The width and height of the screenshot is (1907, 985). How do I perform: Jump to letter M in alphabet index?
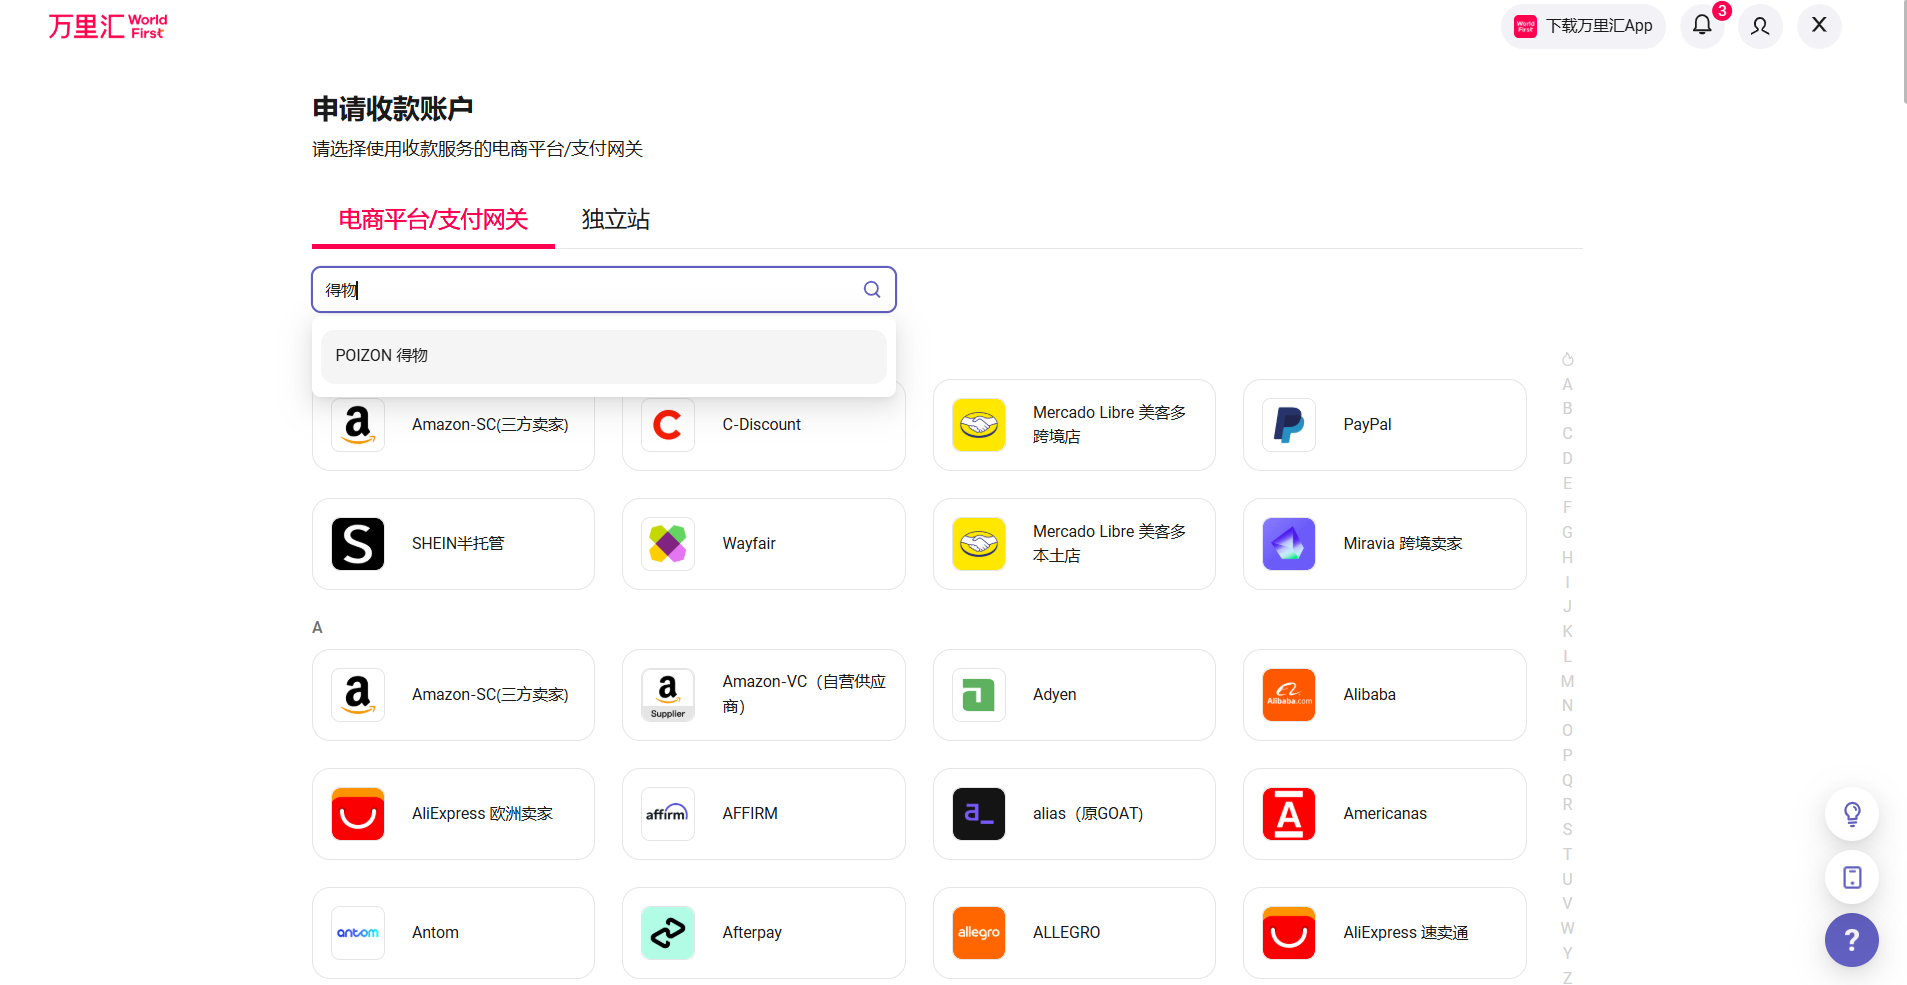[1567, 681]
